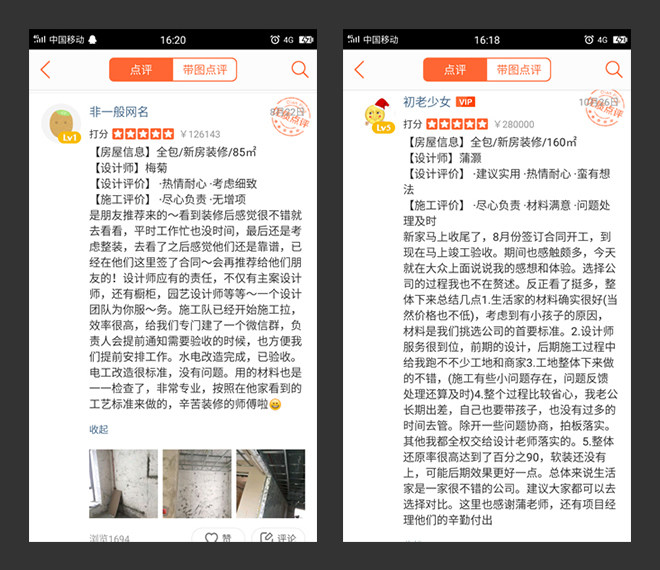The width and height of the screenshot is (660, 570).
Task: Tap star rating in 非一般网名 review
Action: click(143, 134)
